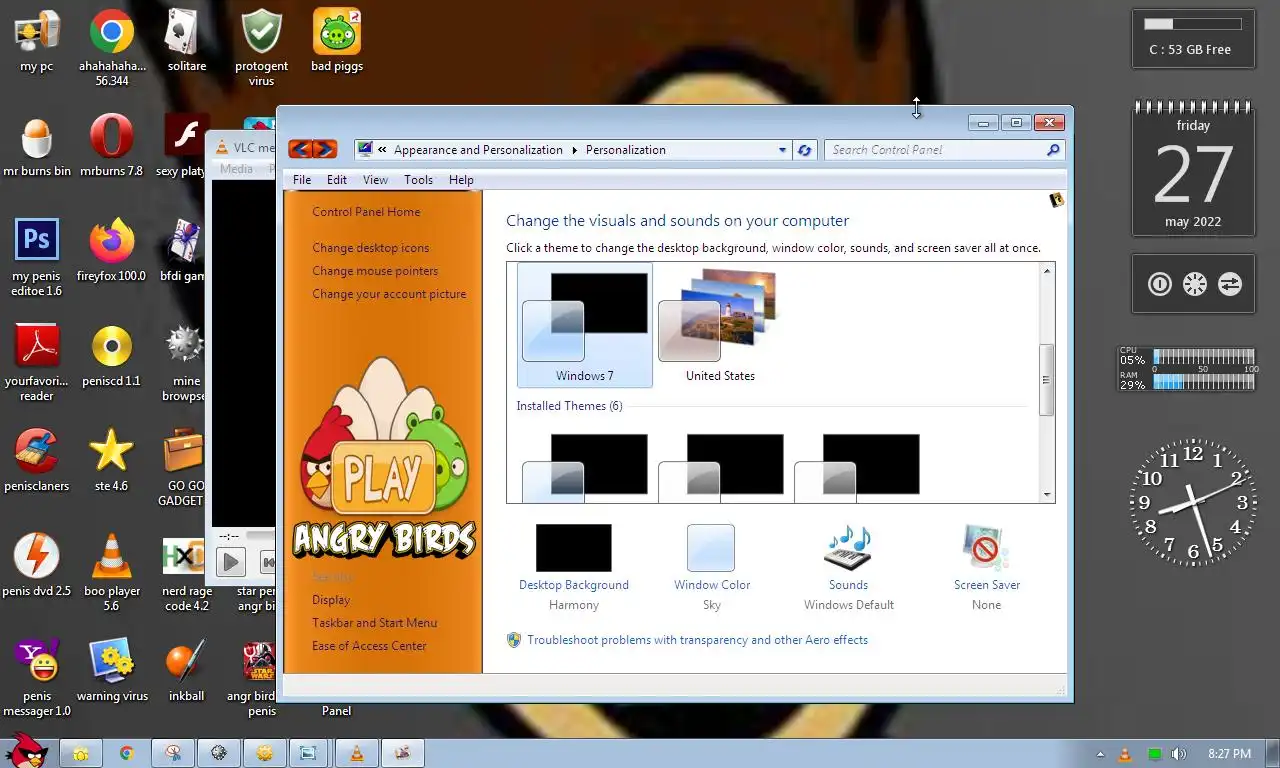Click the play button in VLC window
Viewport: 1280px width, 768px height.
click(230, 562)
